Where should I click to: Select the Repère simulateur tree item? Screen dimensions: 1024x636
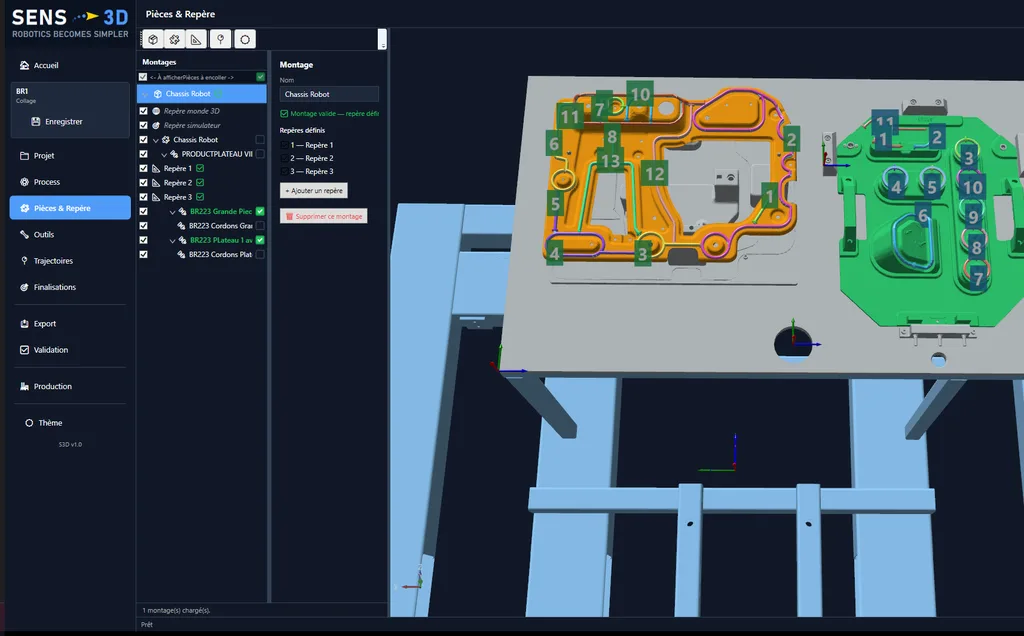(192, 125)
